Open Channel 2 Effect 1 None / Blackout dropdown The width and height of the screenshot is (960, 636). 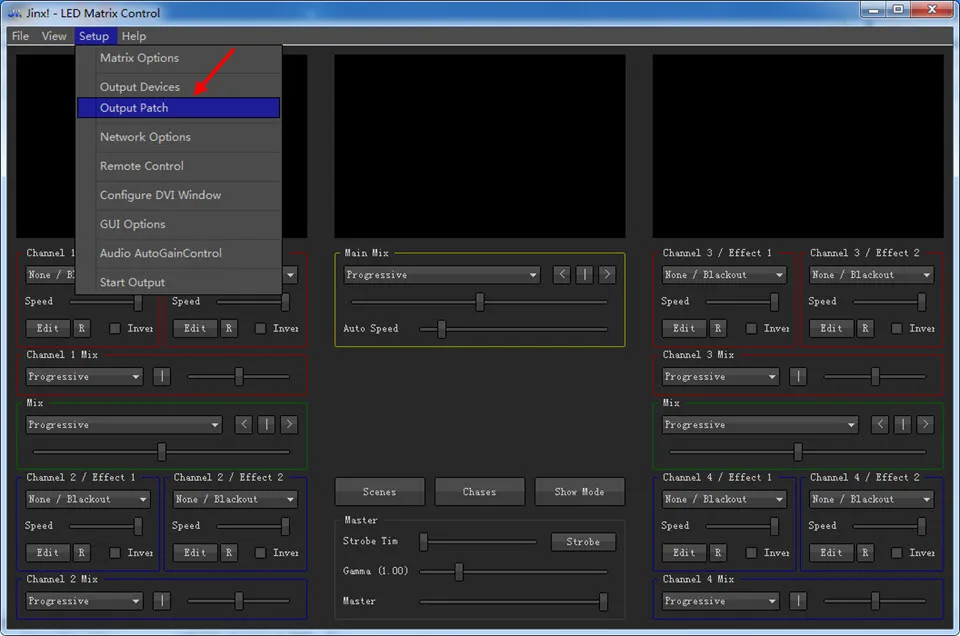pyautogui.click(x=88, y=499)
